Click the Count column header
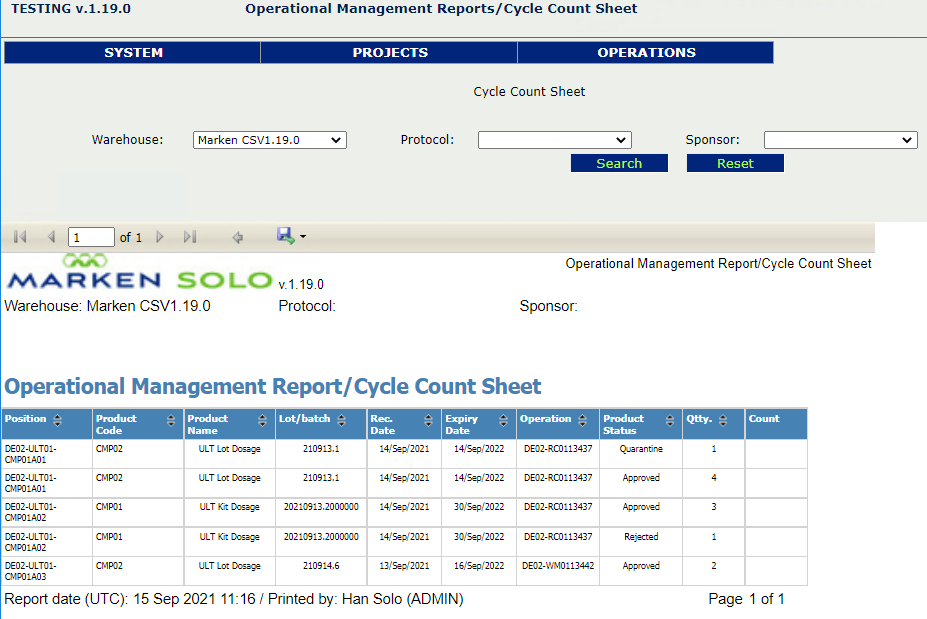The image size is (927, 619). tap(776, 423)
